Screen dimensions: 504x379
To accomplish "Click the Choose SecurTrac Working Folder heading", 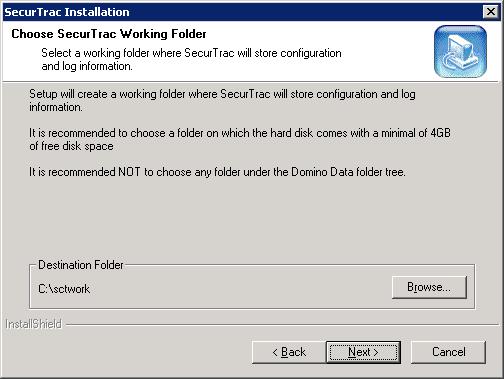I will (x=109, y=34).
